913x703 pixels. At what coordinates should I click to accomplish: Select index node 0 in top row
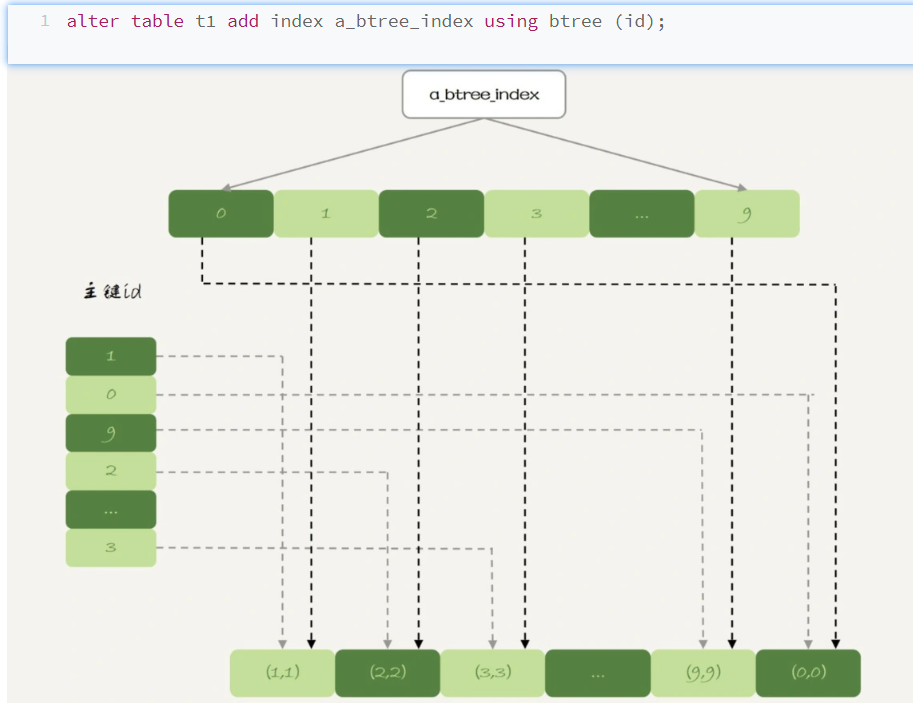[x=221, y=214]
